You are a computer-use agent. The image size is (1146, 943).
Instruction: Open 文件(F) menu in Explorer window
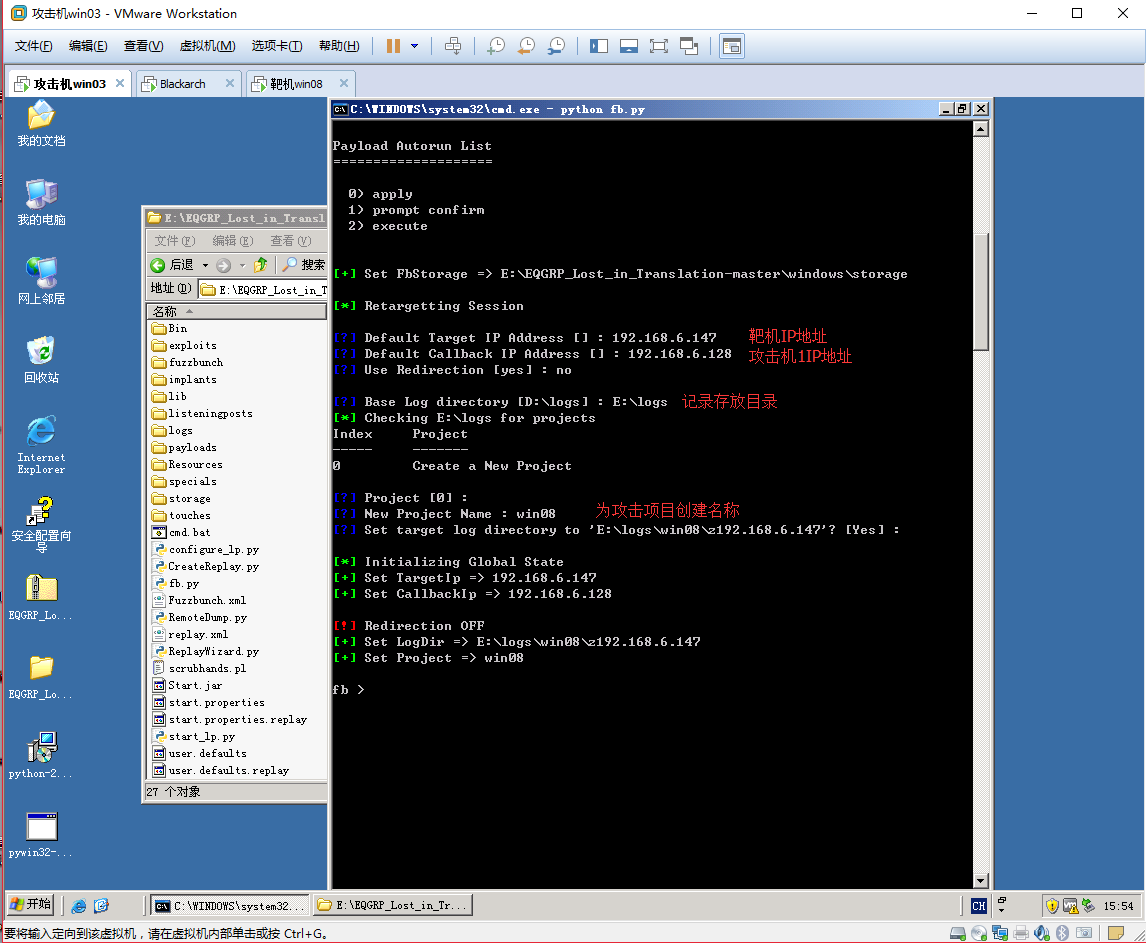175,241
